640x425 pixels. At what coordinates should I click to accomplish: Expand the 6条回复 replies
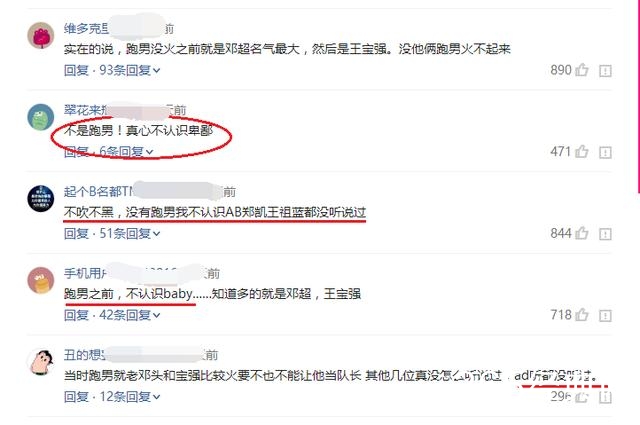pos(127,152)
